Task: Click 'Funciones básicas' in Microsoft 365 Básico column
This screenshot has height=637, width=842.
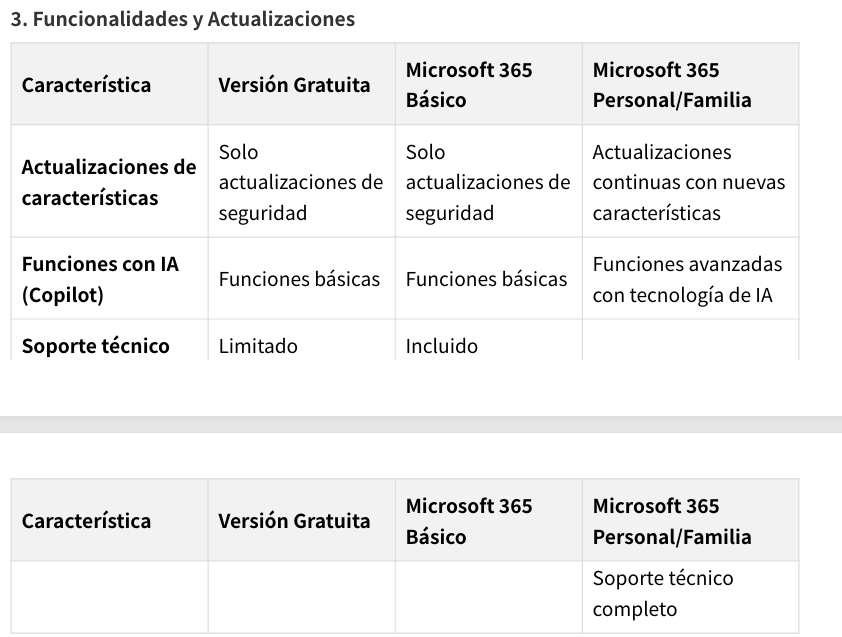Action: (487, 279)
